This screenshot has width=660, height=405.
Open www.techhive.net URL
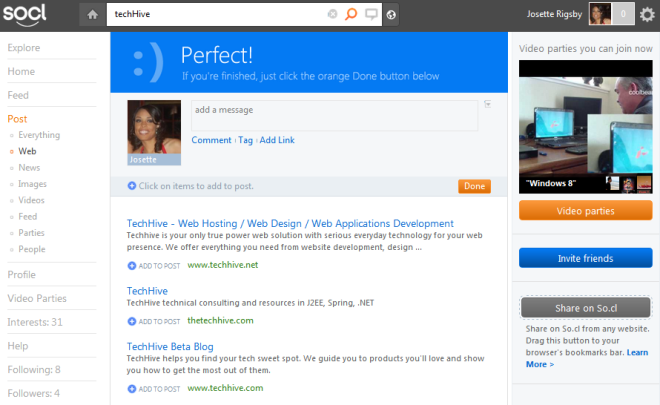point(223,265)
